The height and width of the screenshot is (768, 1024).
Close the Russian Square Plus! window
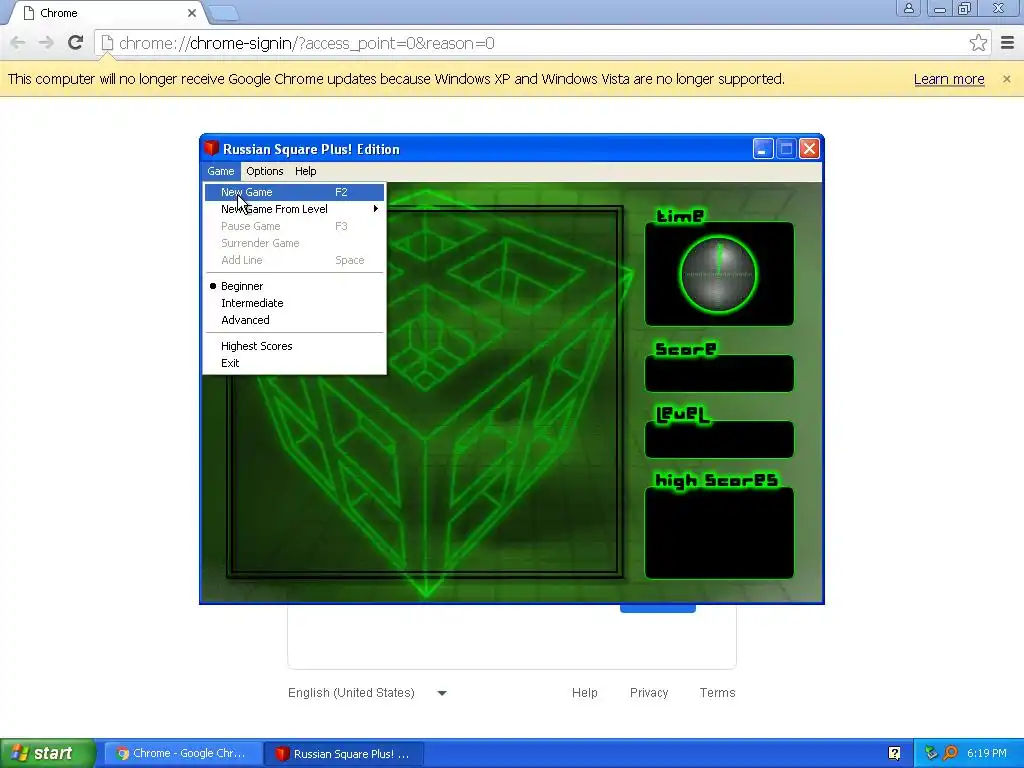(x=809, y=149)
